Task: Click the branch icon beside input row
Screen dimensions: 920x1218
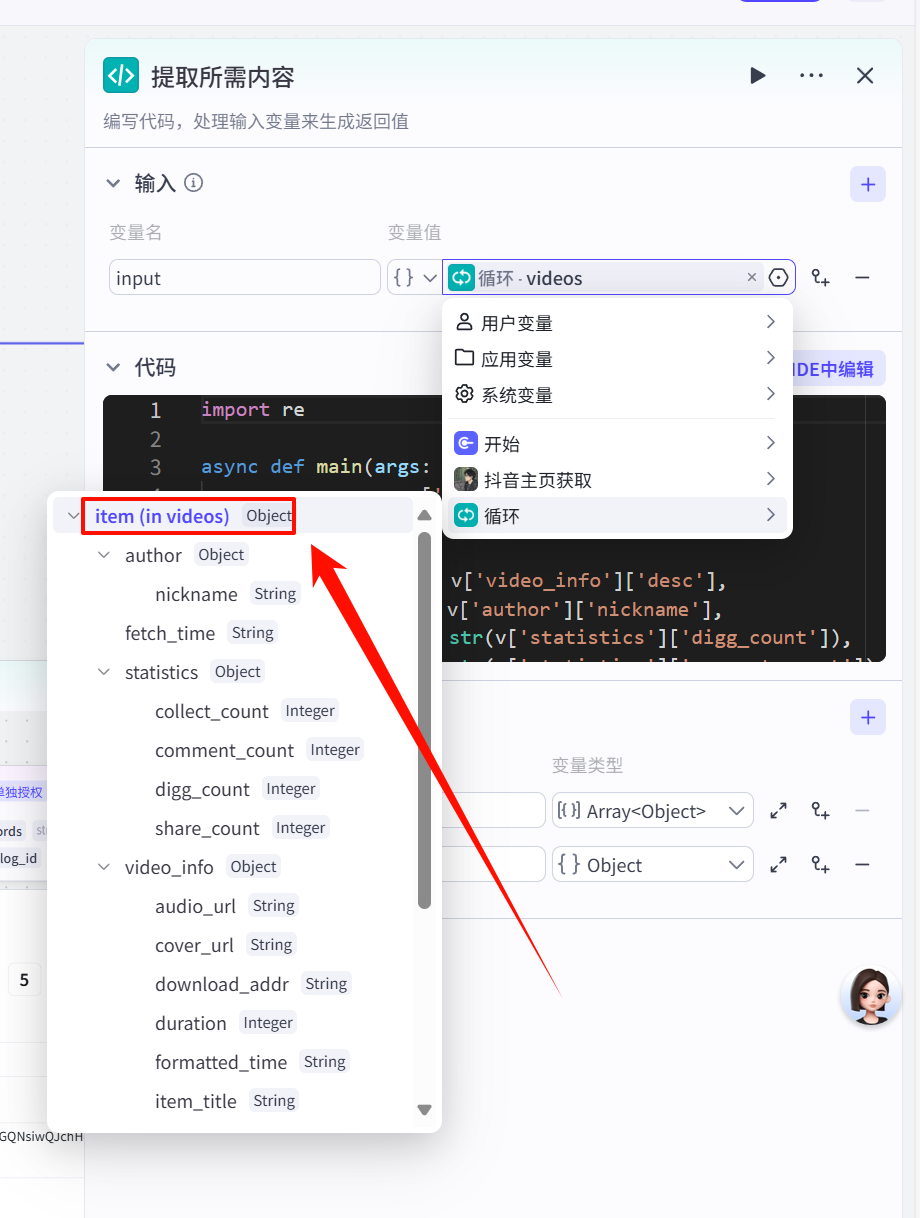Action: coord(821,278)
